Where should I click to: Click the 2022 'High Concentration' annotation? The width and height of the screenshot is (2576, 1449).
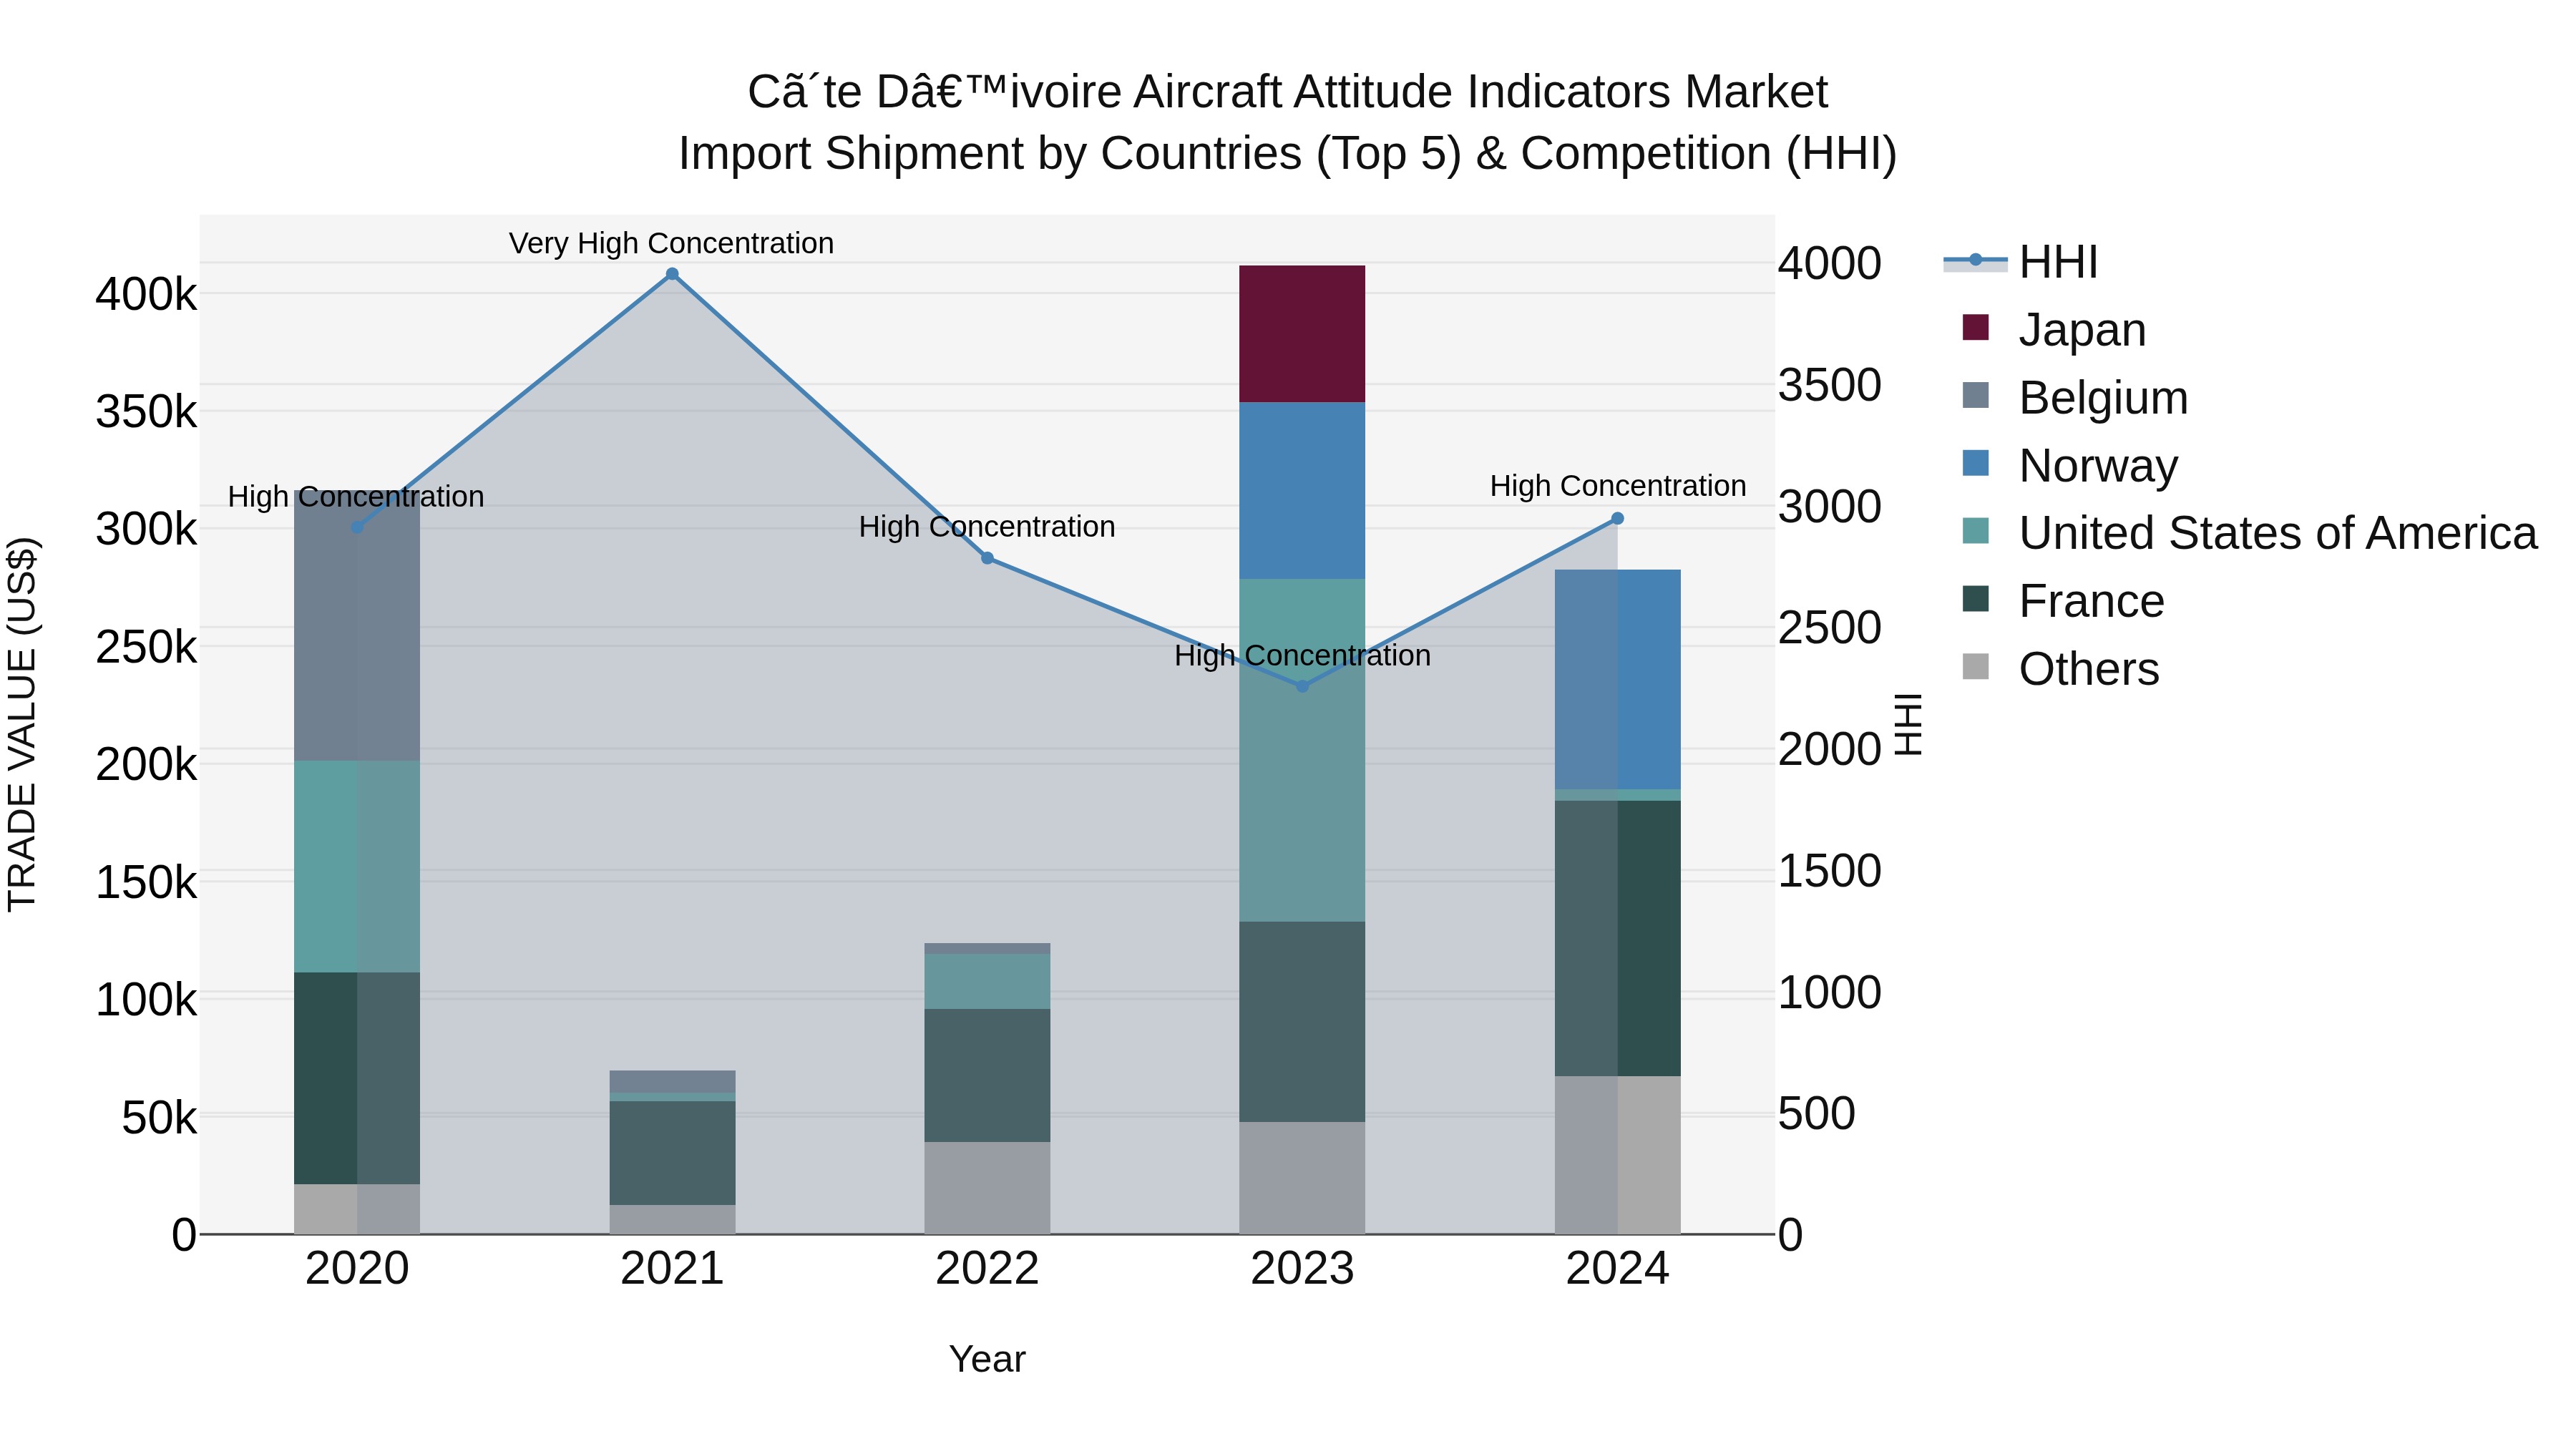[987, 527]
